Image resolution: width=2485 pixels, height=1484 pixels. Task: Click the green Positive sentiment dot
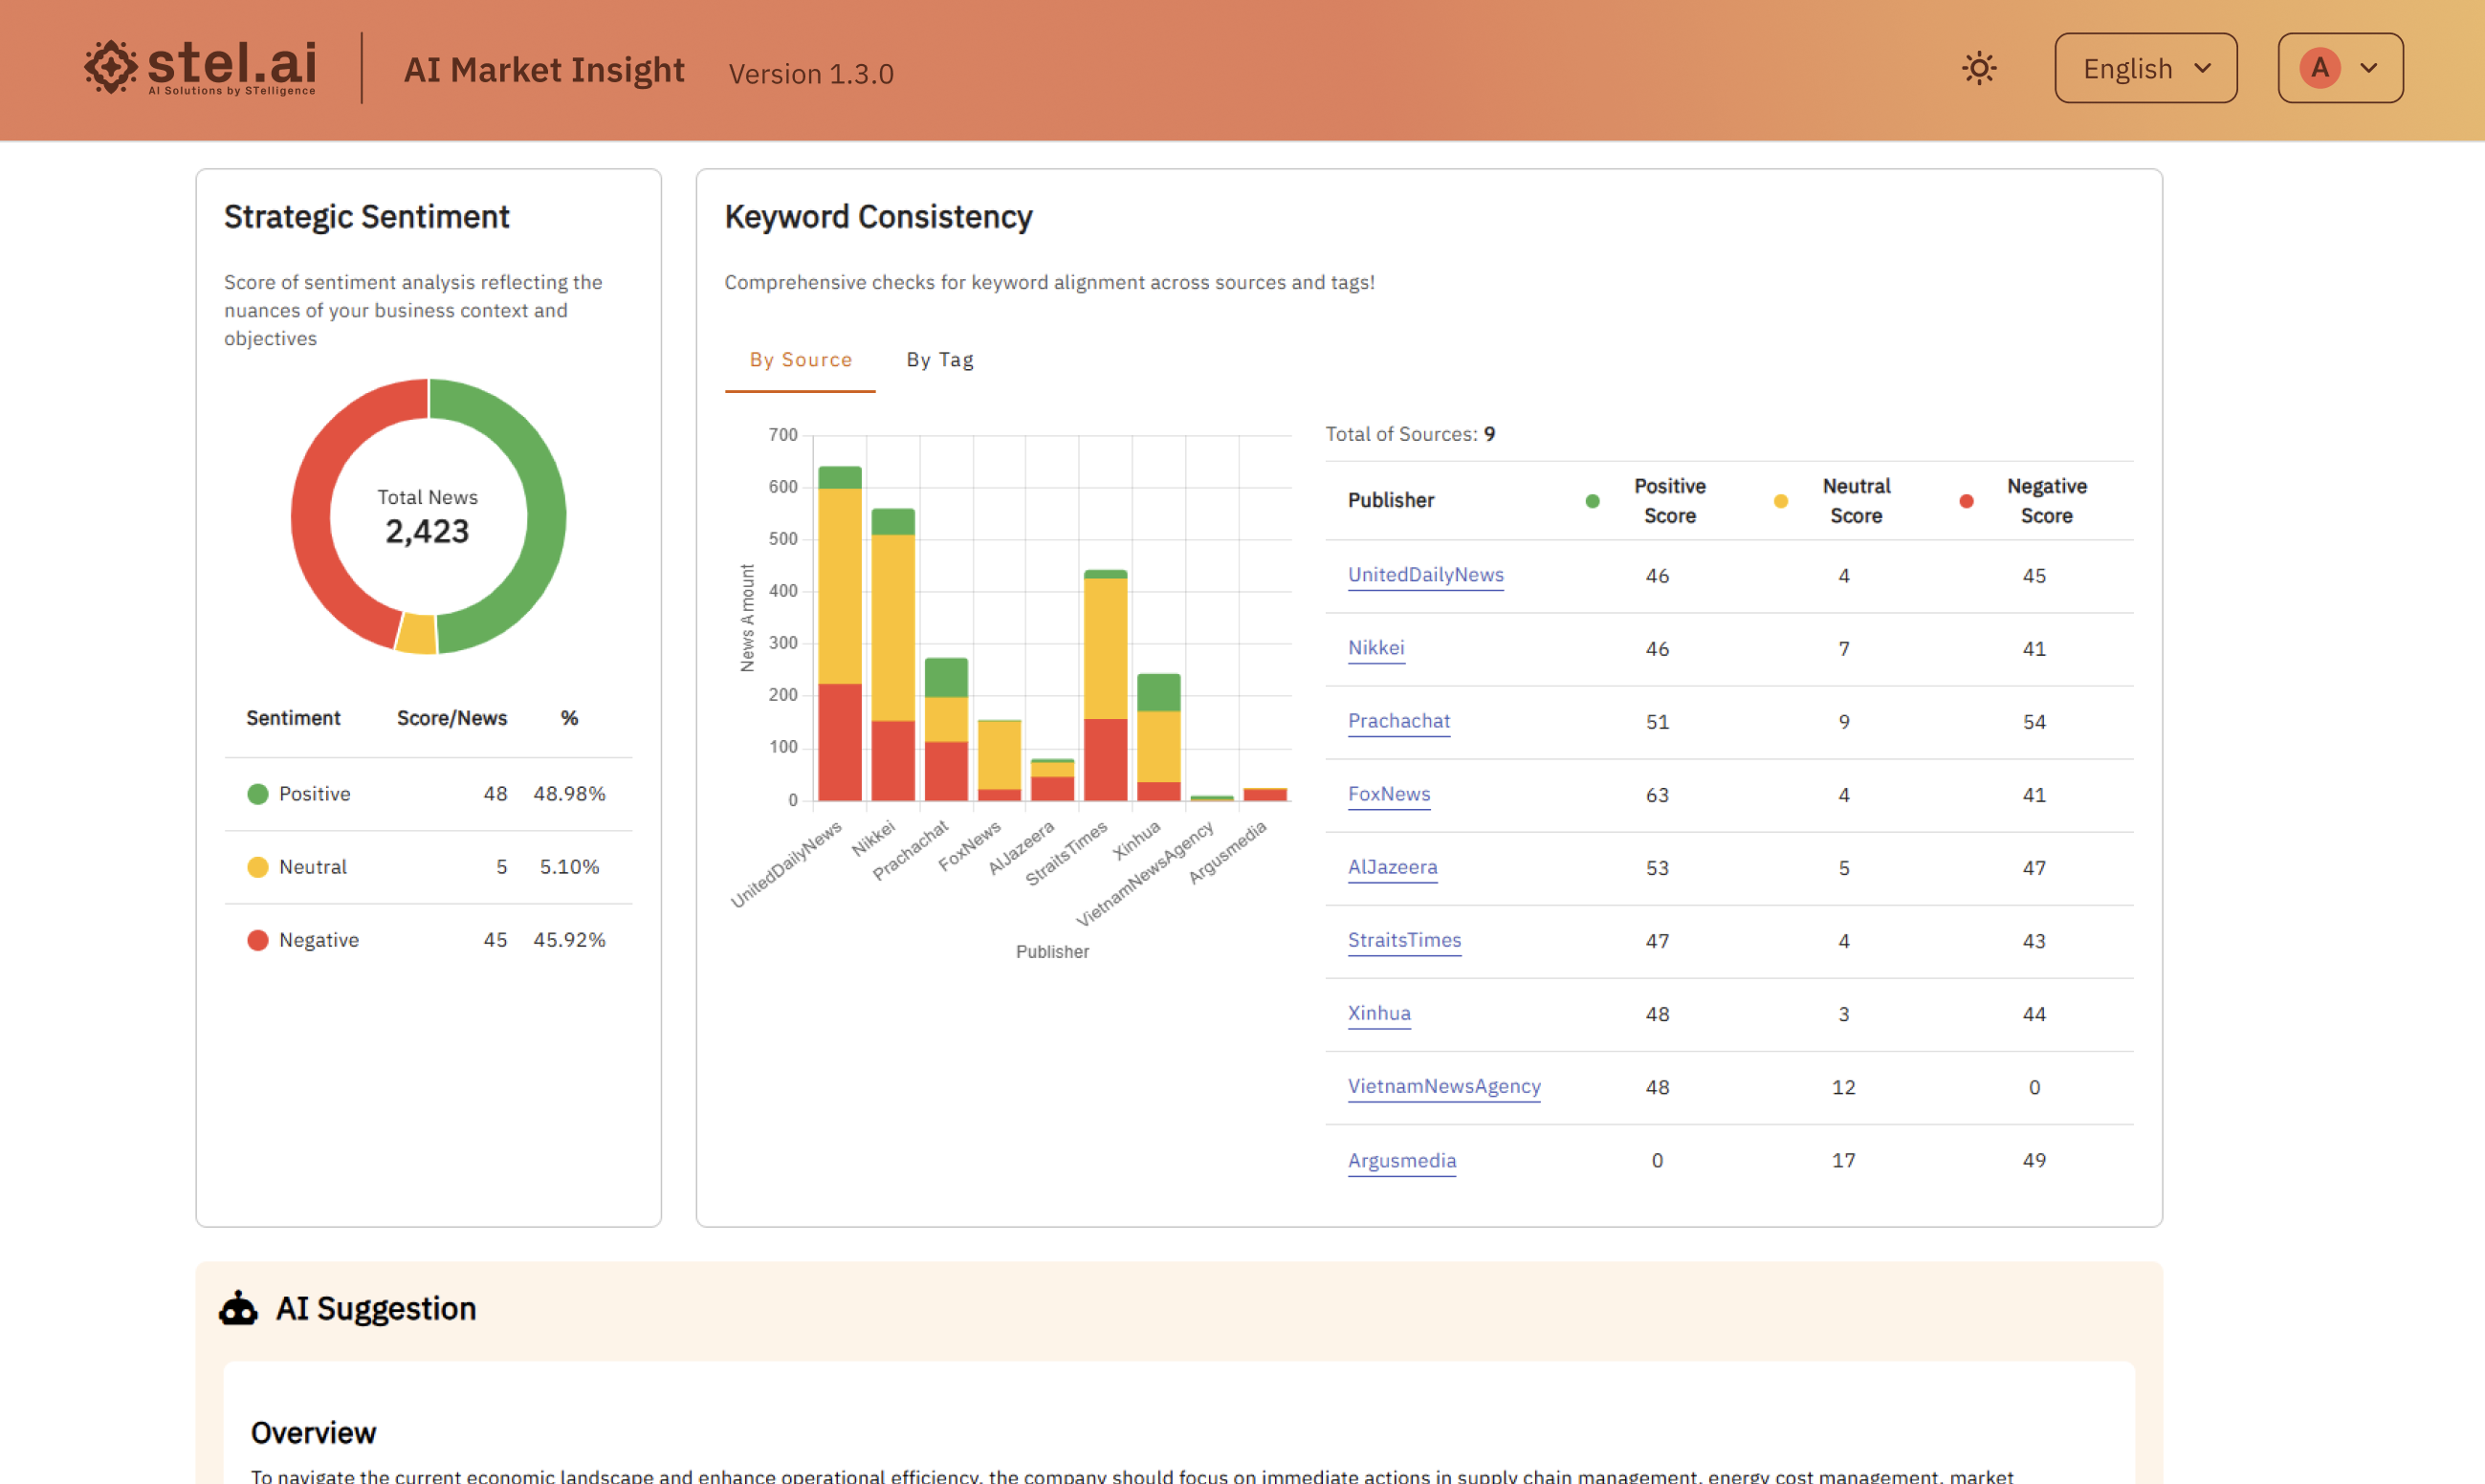tap(258, 794)
